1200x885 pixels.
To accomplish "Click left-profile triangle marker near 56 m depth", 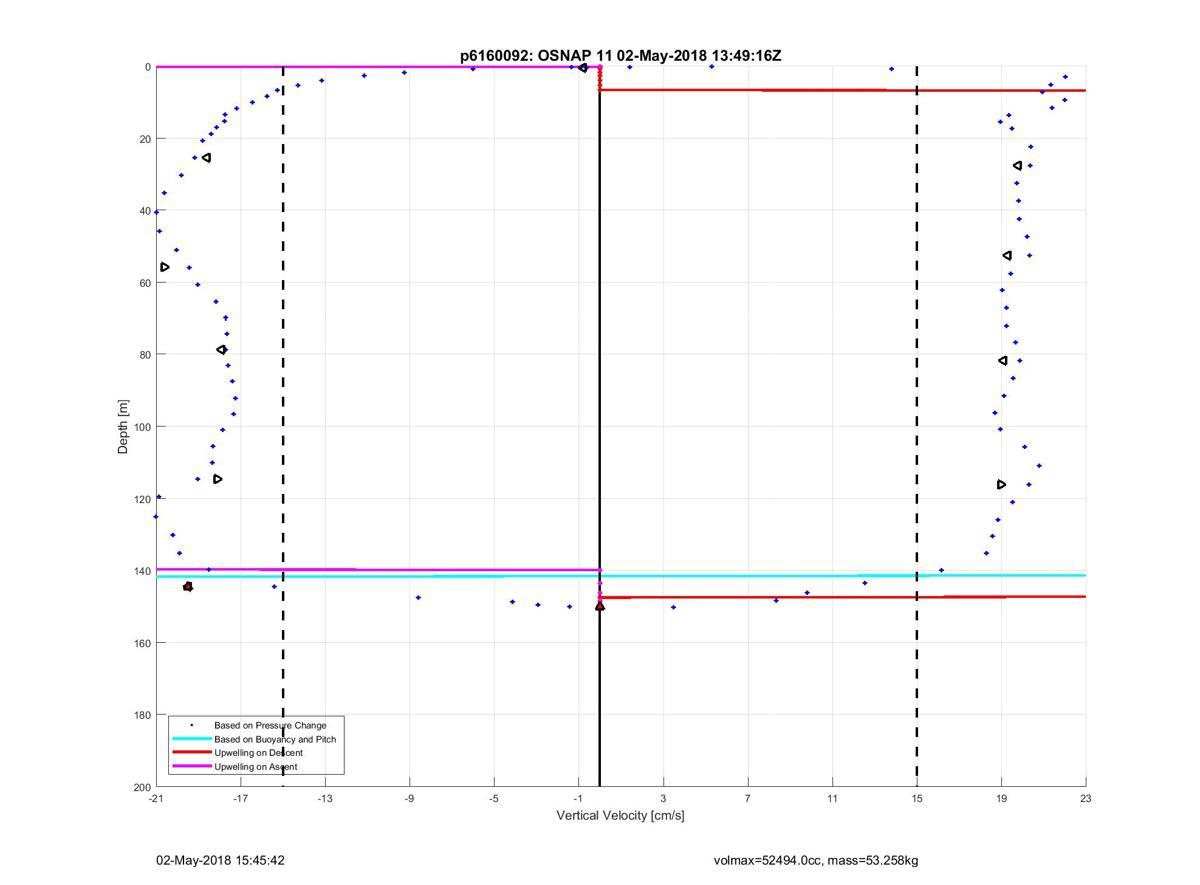I will click(x=165, y=267).
